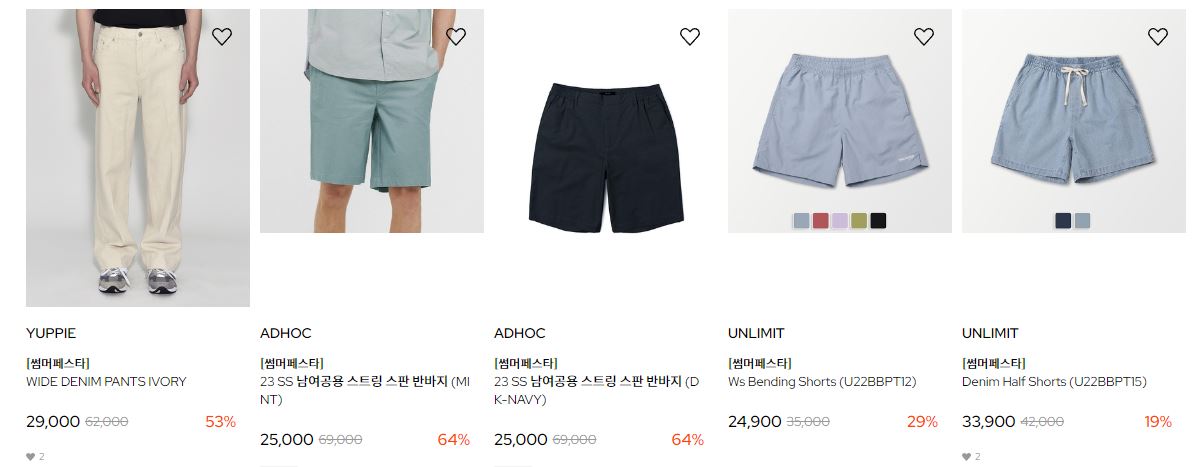Image resolution: width=1193 pixels, height=467 pixels.
Task: Open the ivory wide denim pants photo
Action: [138, 157]
